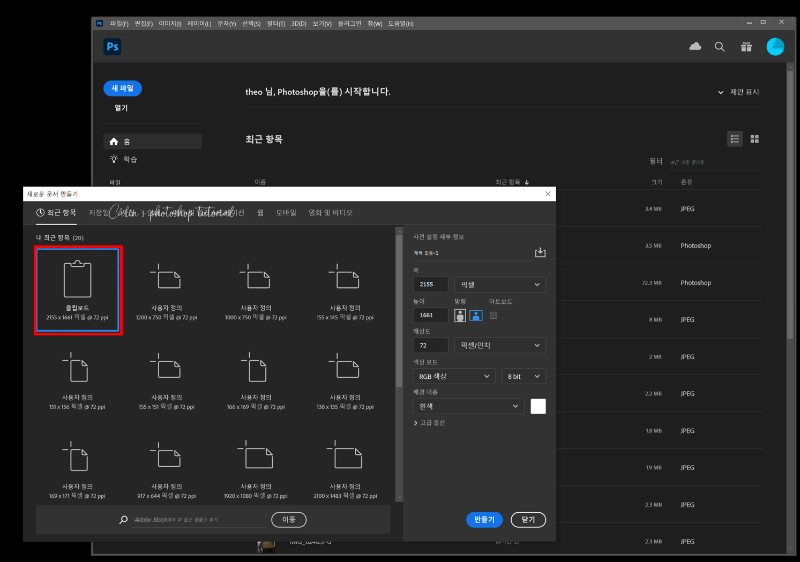
Task: Choose the custom 2100 x 1483 preset
Action: pyautogui.click(x=345, y=469)
